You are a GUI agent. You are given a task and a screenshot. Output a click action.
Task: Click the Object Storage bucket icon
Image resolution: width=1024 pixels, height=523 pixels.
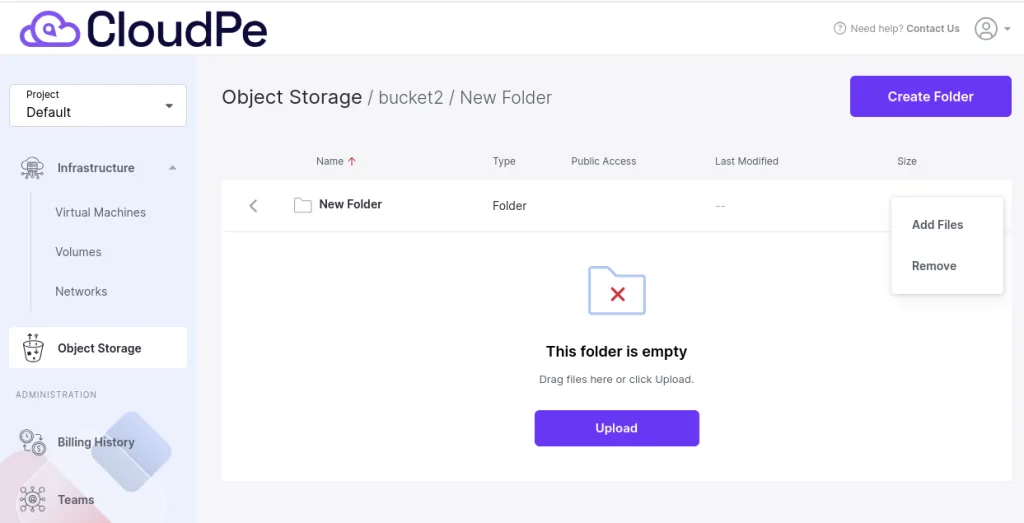[x=33, y=347]
